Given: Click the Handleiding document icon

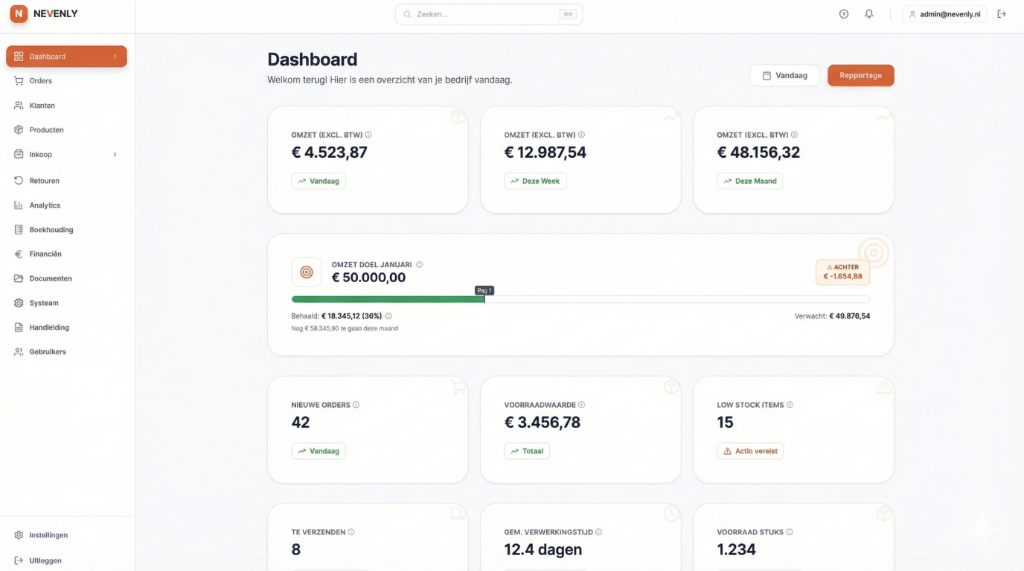Looking at the screenshot, I should (x=18, y=327).
